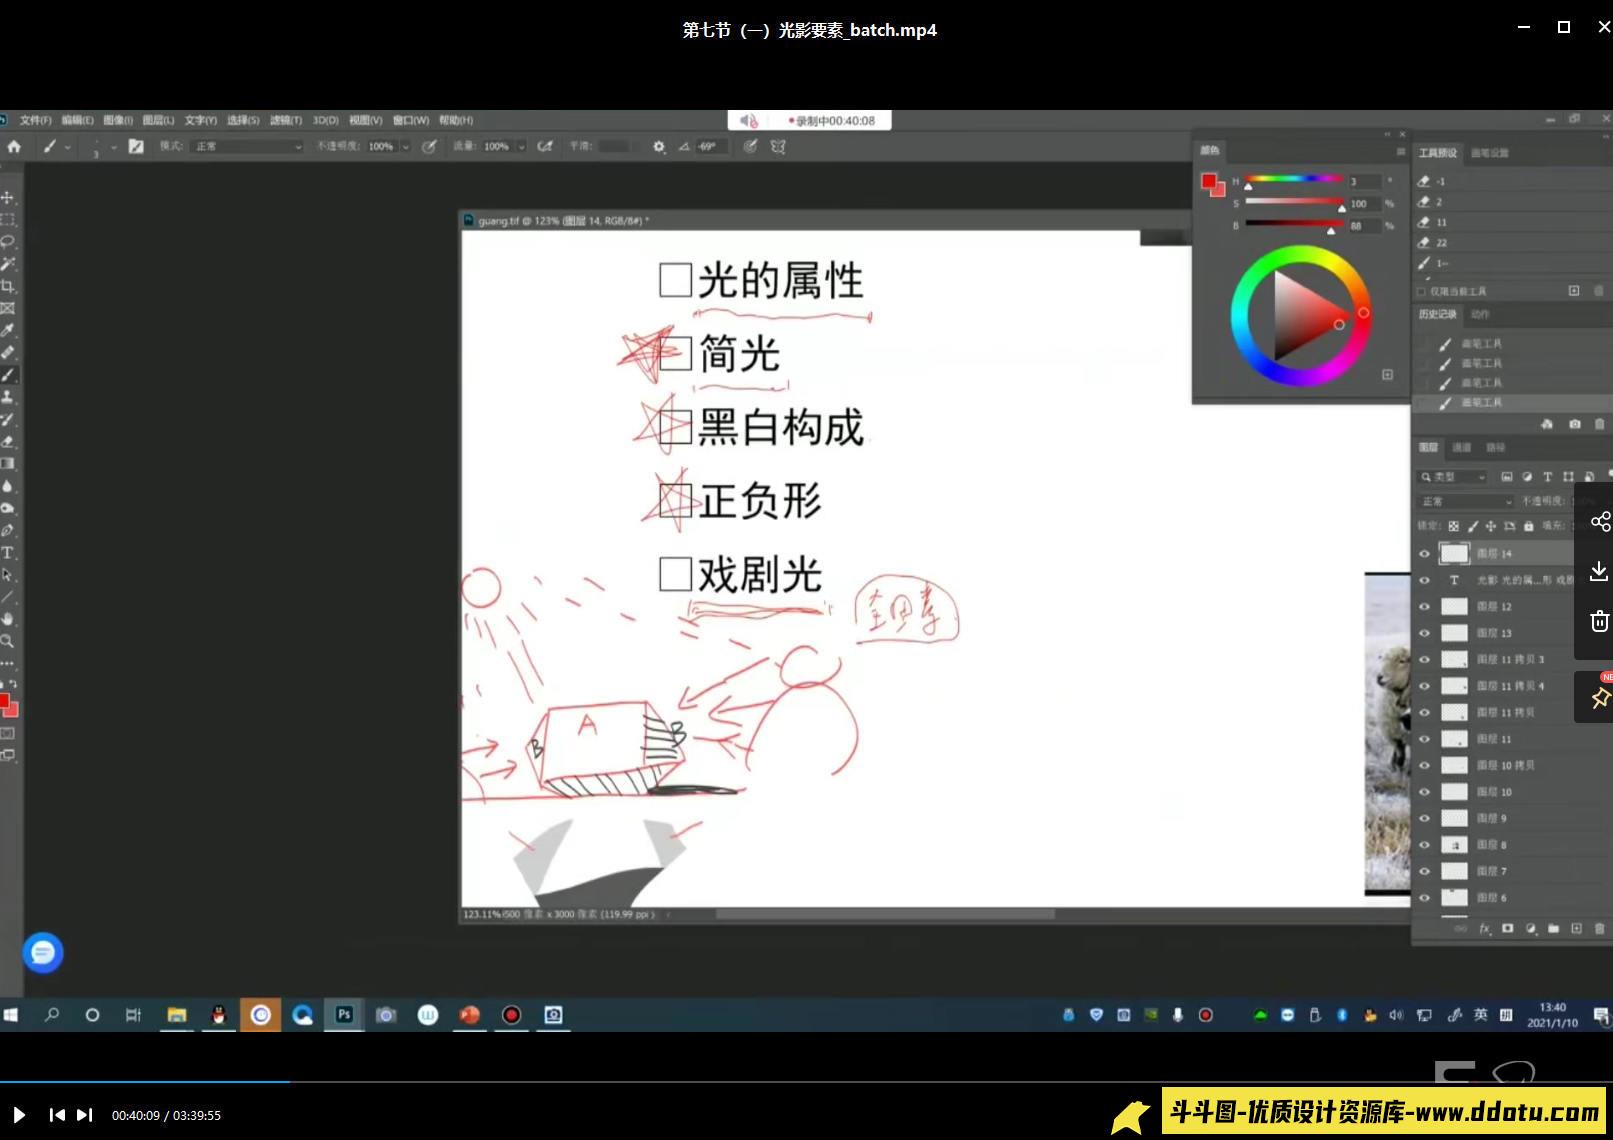Select the Move tool in Photoshop toolbar
Screen dimensions: 1613x1140
tap(7, 197)
